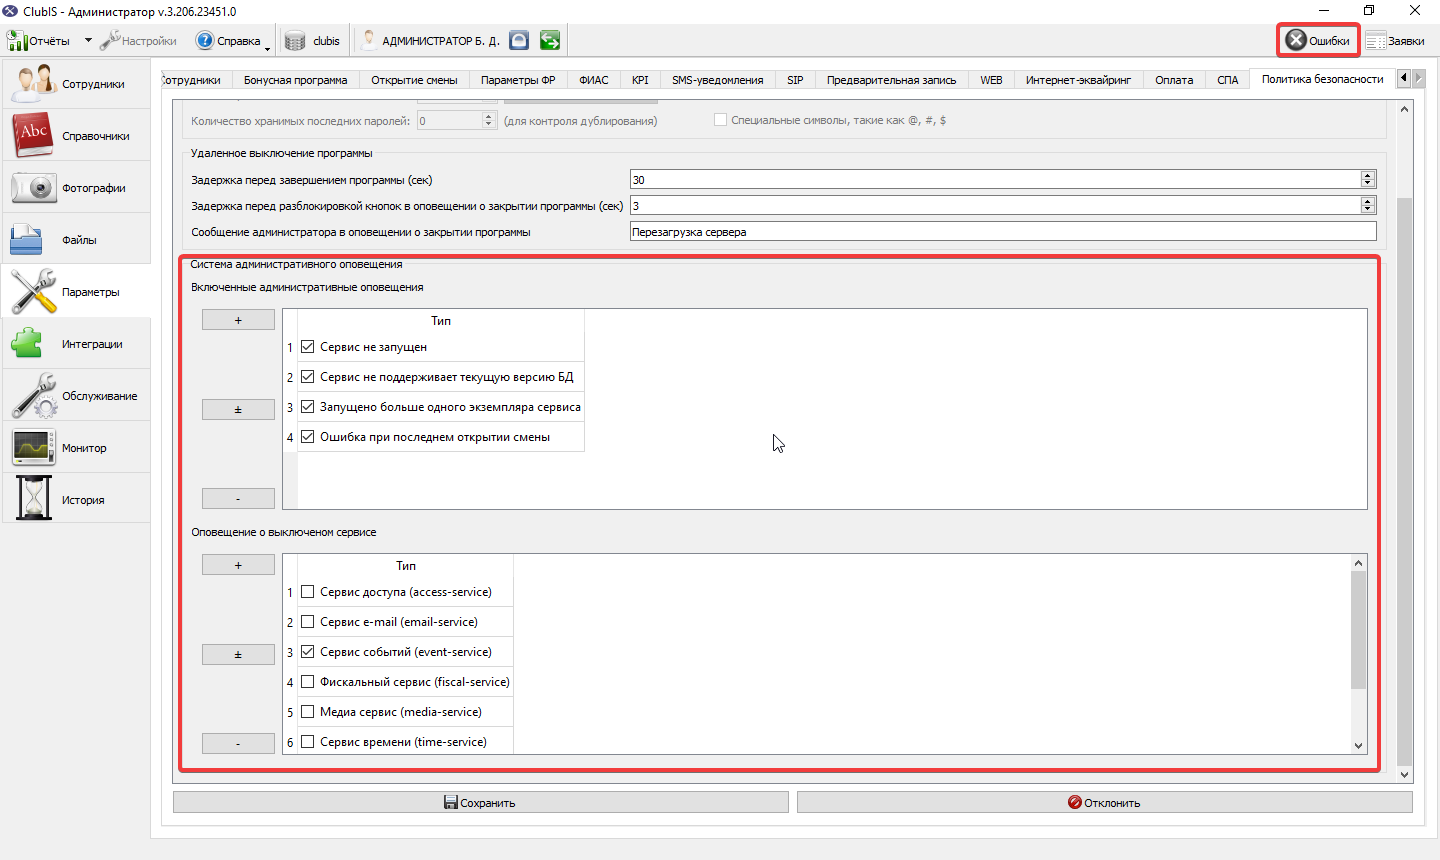
Task: Open the Сотрудники section in sidebar
Action: (x=76, y=83)
